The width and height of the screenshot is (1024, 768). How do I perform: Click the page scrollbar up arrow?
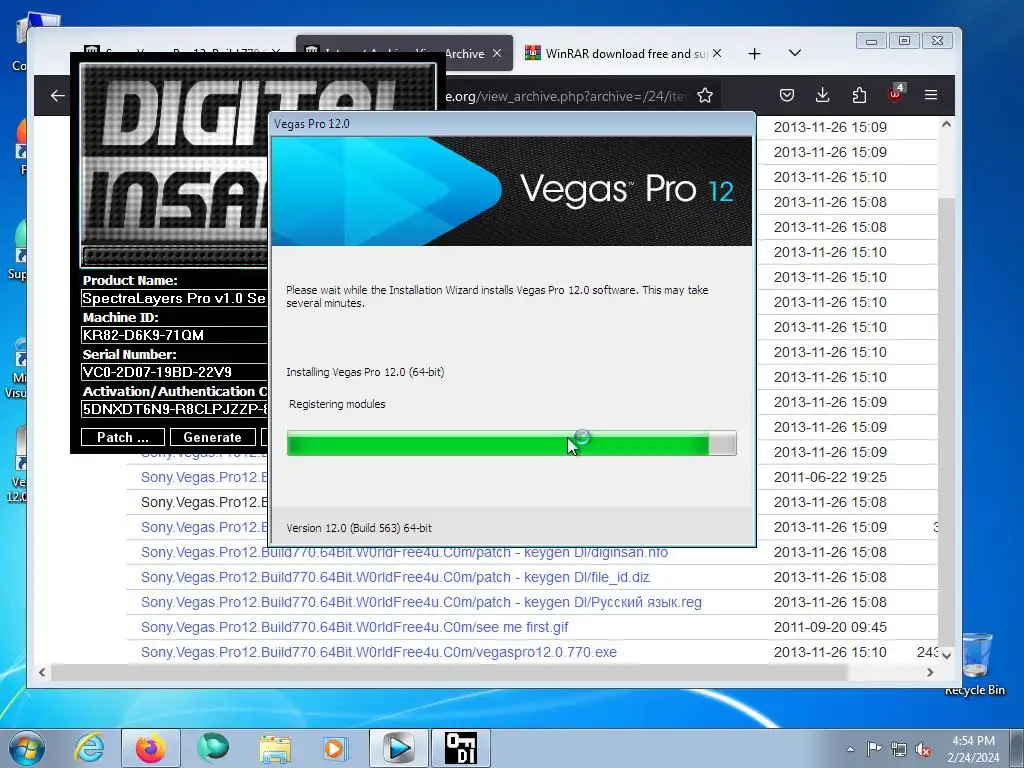(946, 124)
